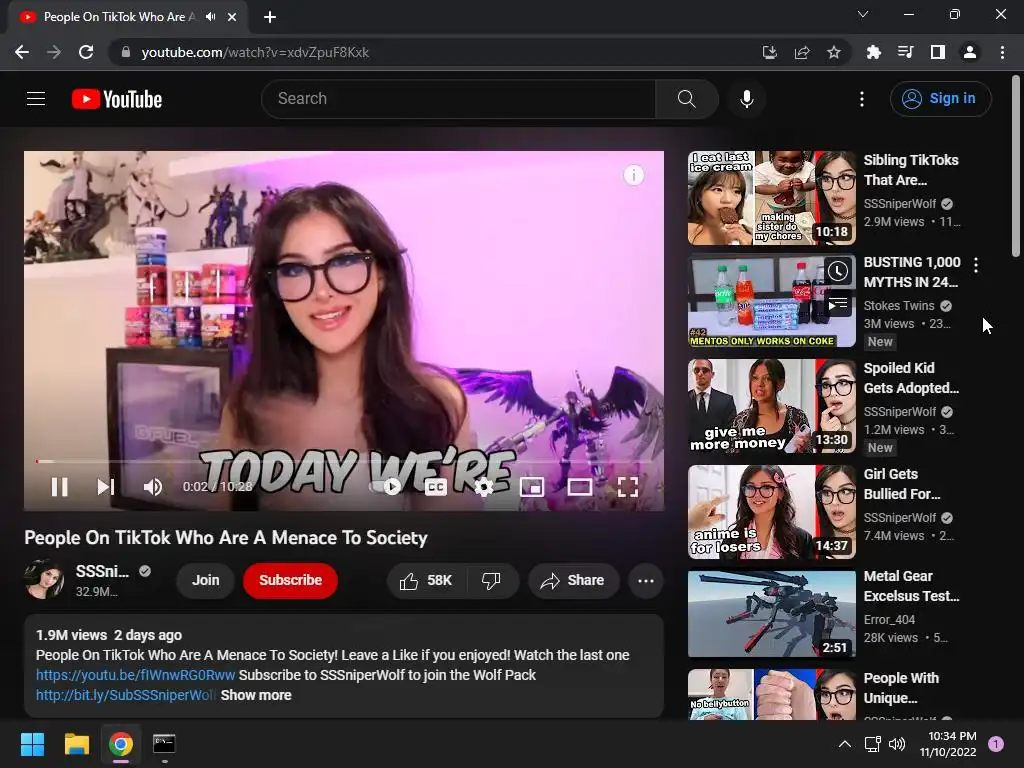
Task: Go back in browser history
Action: tap(22, 52)
